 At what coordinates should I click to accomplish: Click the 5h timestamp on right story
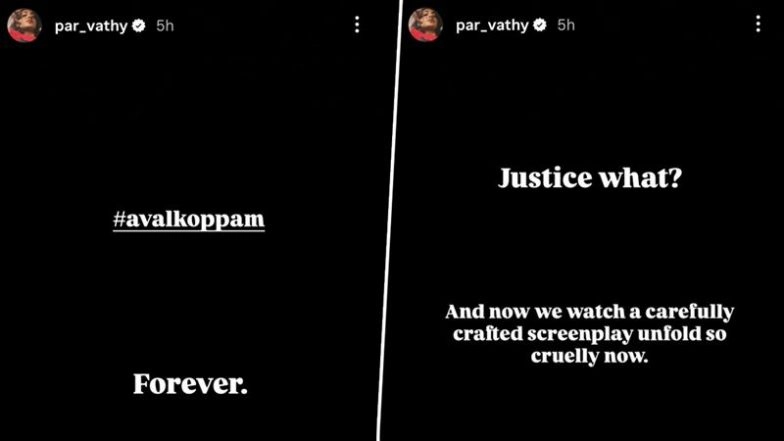(566, 24)
